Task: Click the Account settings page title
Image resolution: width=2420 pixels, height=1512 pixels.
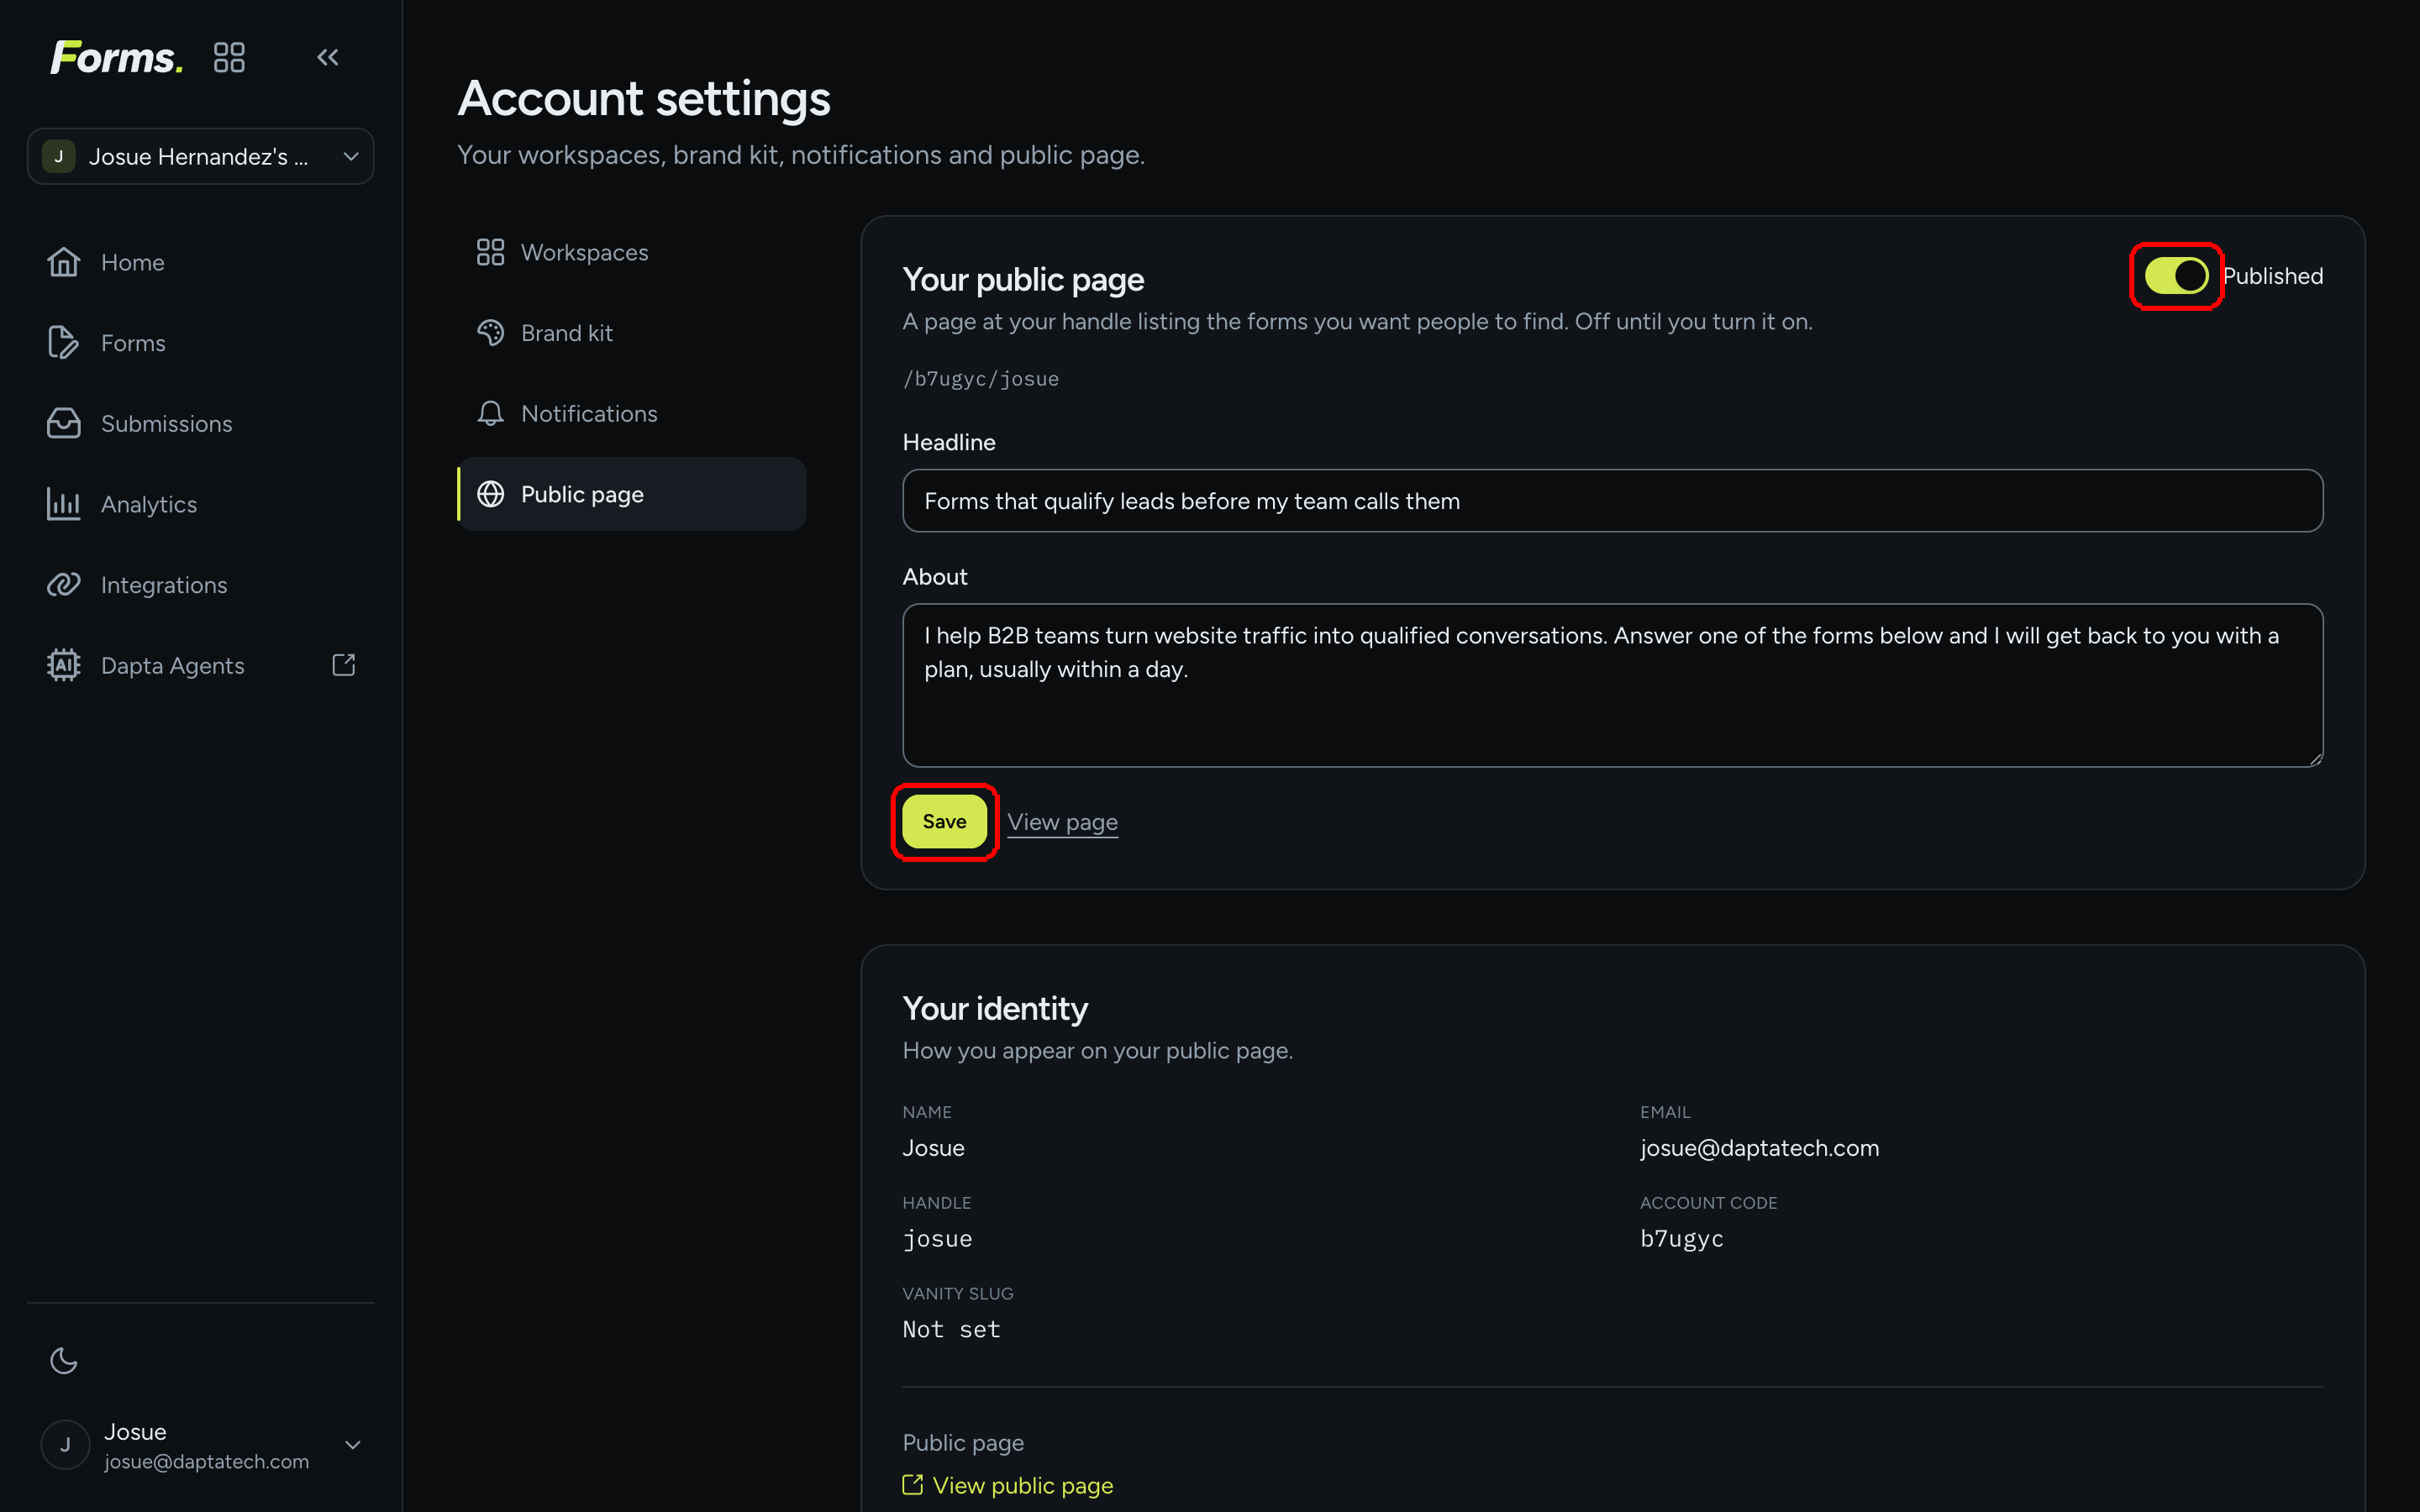Action: click(x=644, y=99)
